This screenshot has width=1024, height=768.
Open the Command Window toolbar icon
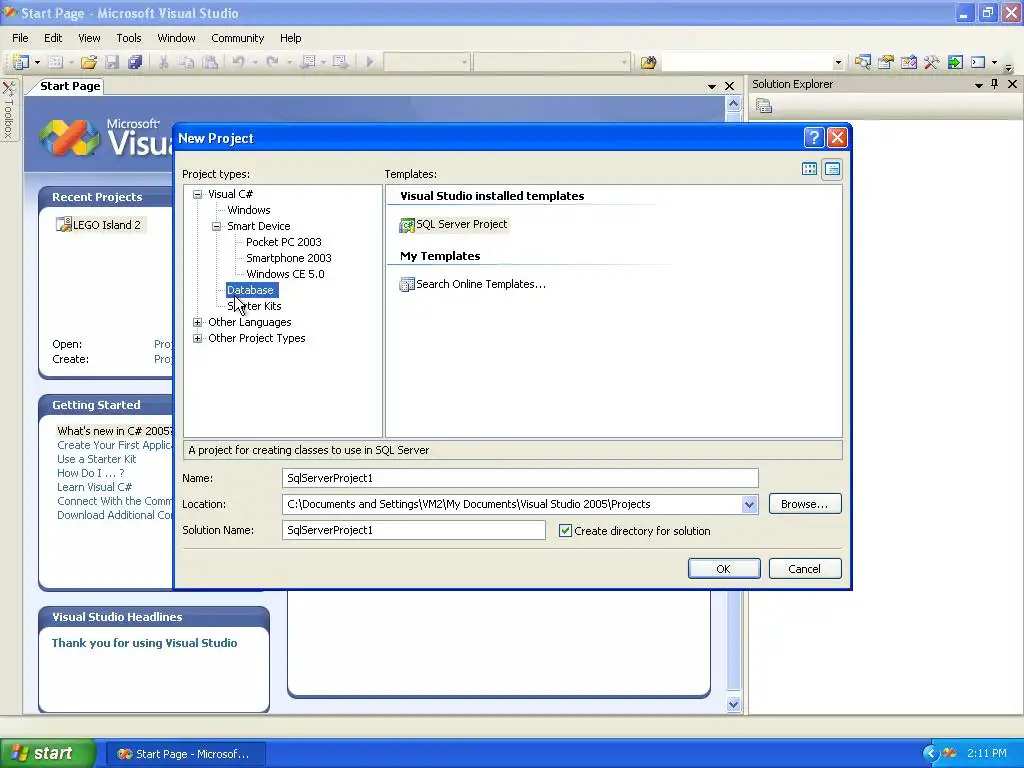[978, 62]
